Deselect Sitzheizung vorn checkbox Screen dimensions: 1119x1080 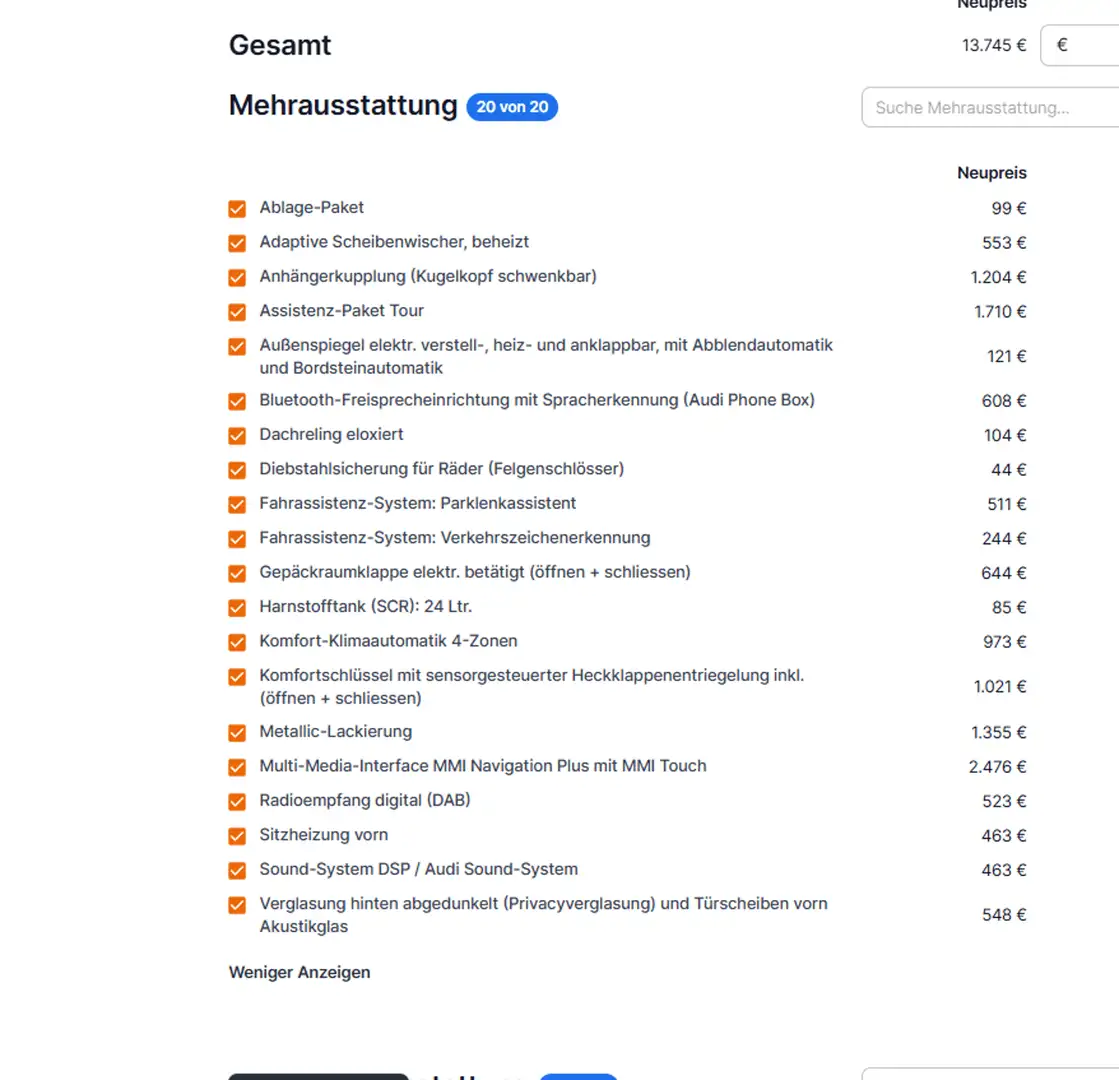(x=237, y=836)
